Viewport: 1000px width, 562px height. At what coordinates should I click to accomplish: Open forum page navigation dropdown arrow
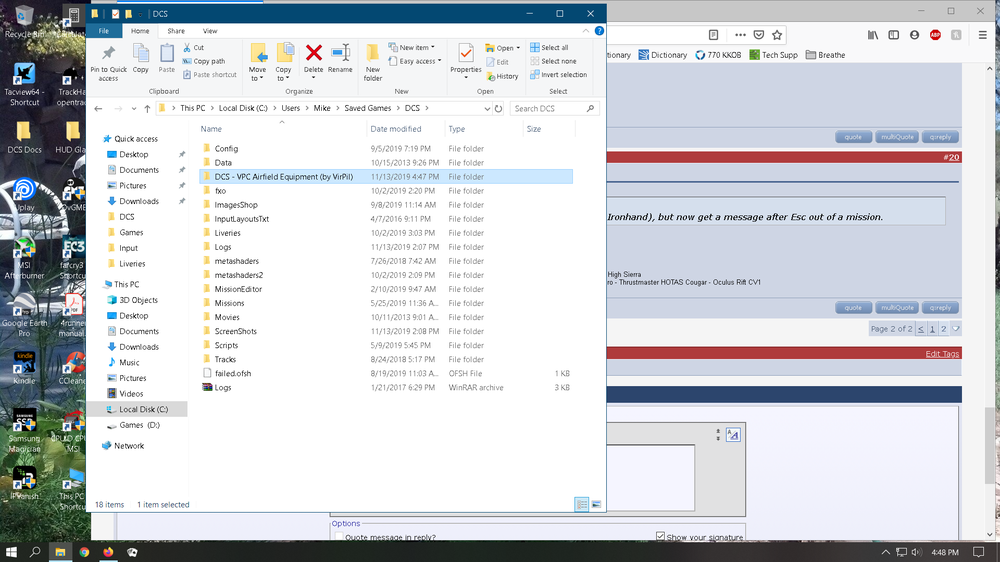(955, 329)
